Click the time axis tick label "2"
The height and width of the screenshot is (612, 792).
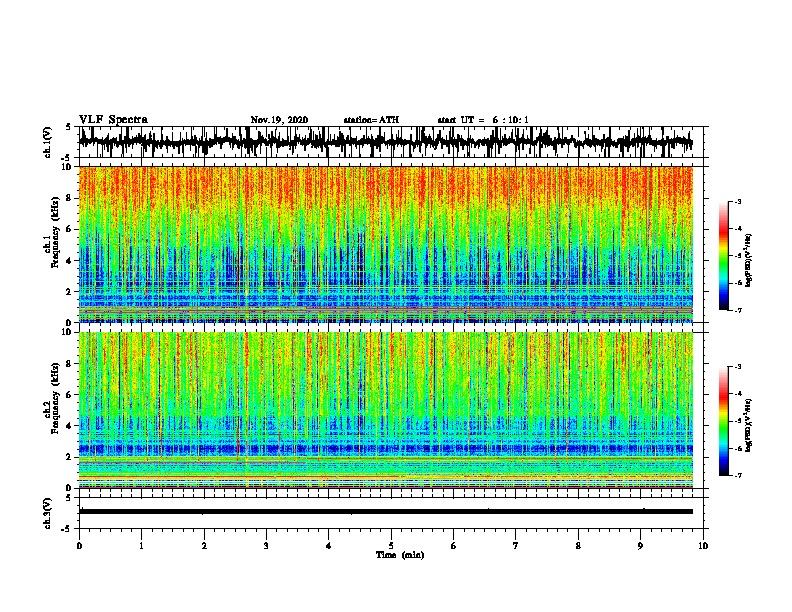click(204, 546)
